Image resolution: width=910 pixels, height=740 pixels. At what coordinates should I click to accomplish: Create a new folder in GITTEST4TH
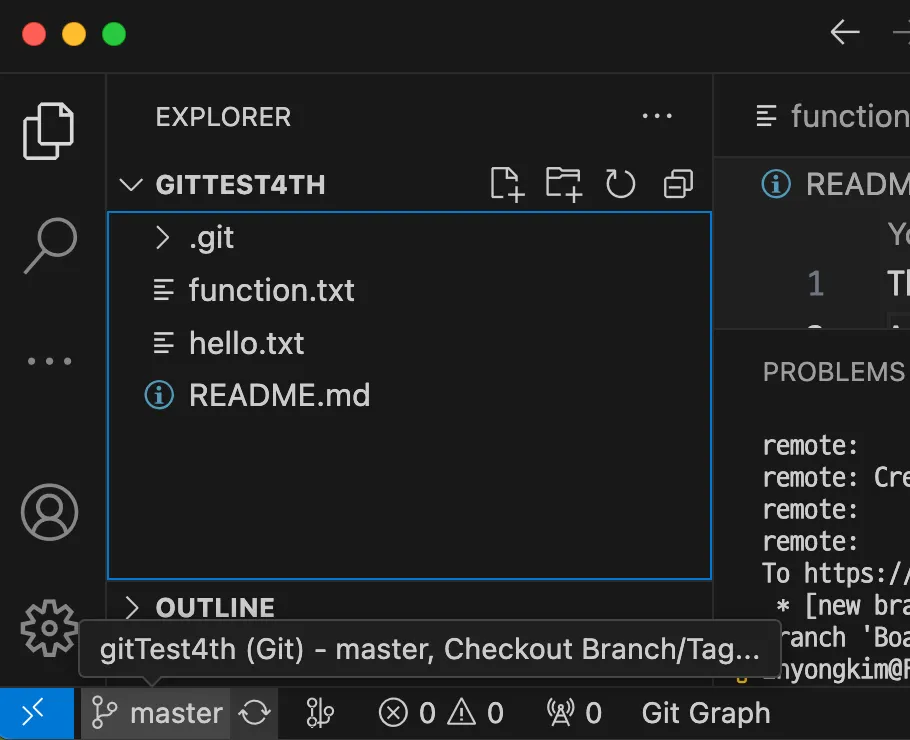(x=564, y=184)
